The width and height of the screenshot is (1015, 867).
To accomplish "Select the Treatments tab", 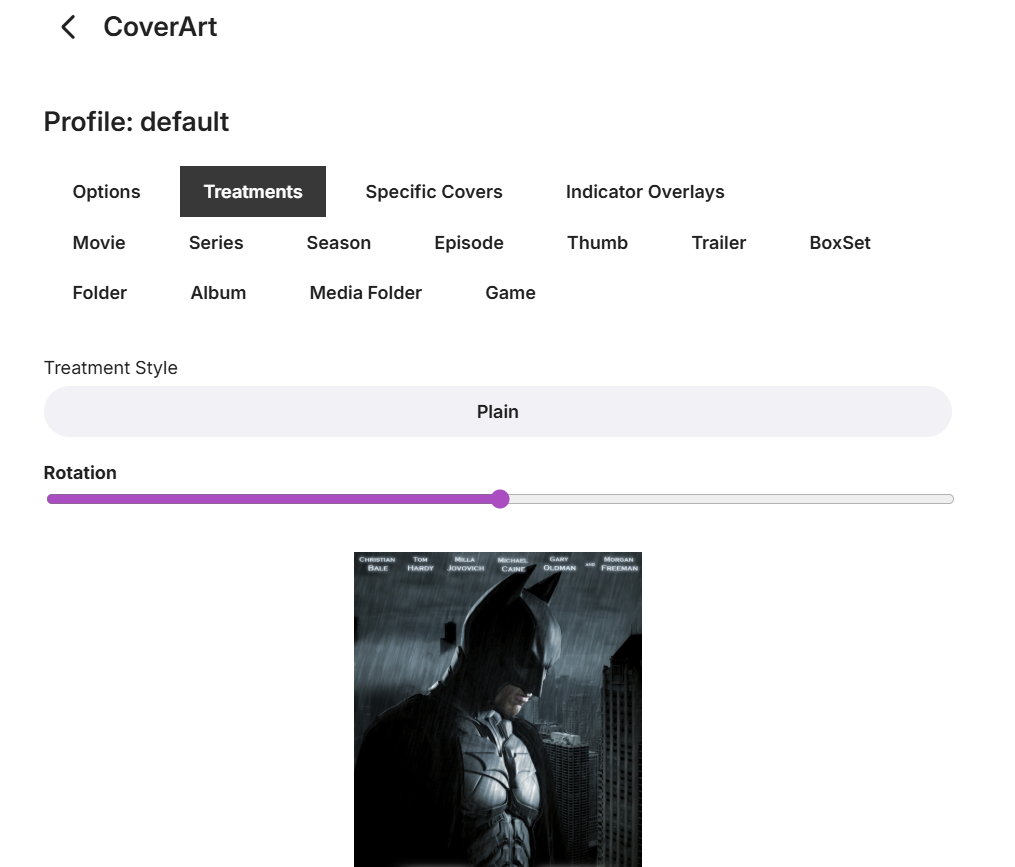I will pyautogui.click(x=253, y=192).
